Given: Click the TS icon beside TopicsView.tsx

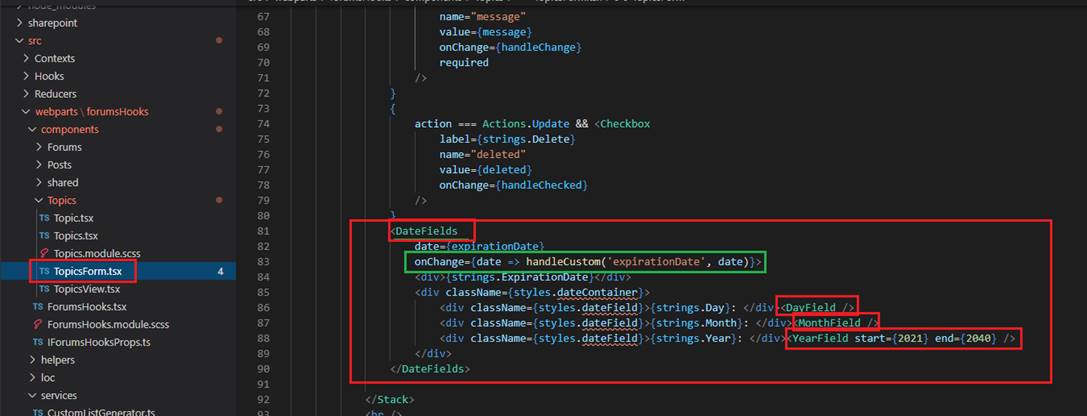Looking at the screenshot, I should [x=44, y=289].
